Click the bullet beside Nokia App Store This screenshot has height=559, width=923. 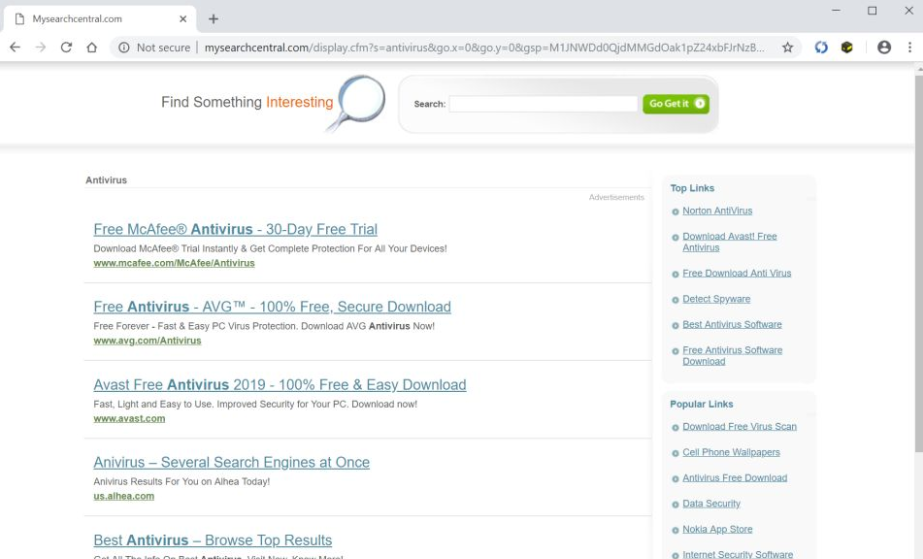point(675,531)
